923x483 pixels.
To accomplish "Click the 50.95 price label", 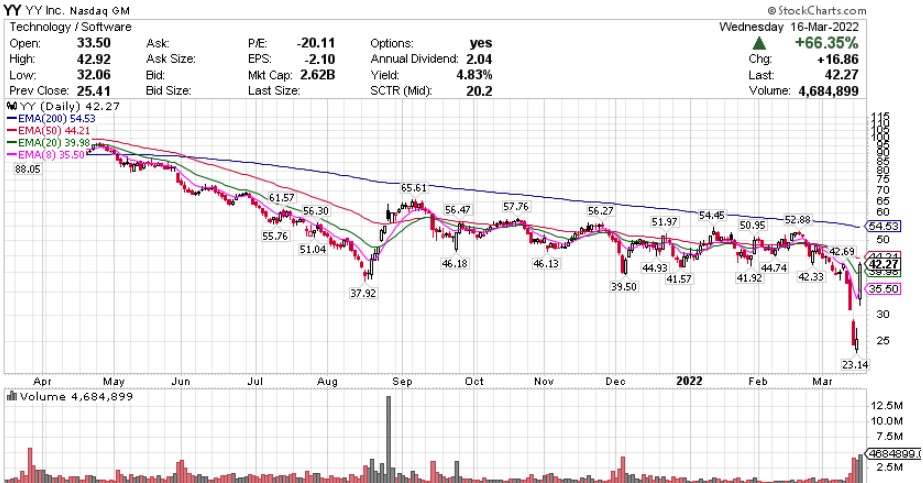I will tap(752, 226).
